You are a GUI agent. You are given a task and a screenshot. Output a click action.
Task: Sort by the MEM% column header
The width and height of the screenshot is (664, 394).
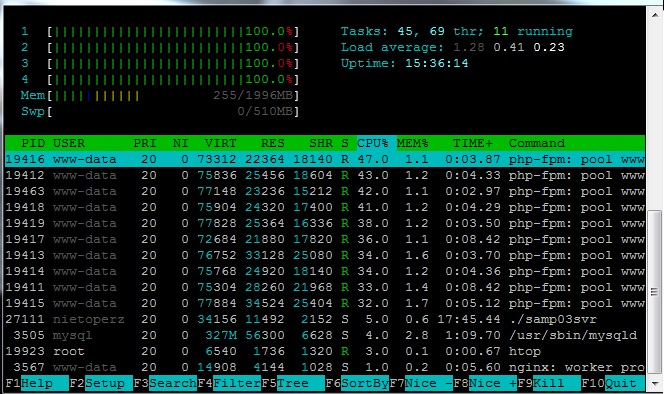click(x=412, y=143)
